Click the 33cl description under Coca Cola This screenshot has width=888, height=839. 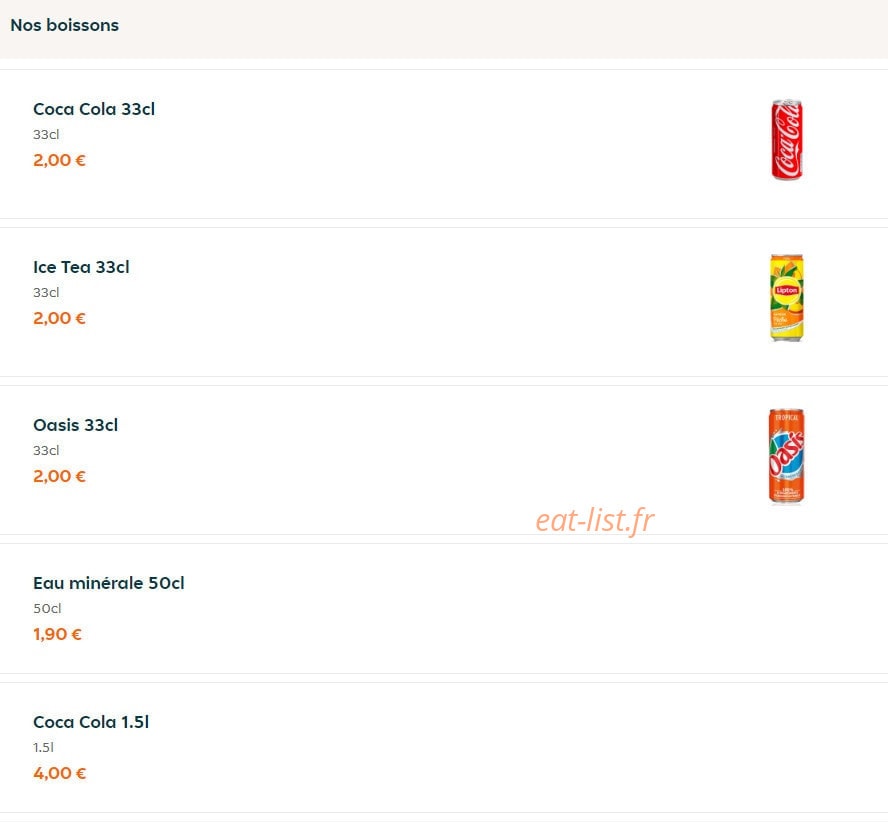(x=46, y=134)
